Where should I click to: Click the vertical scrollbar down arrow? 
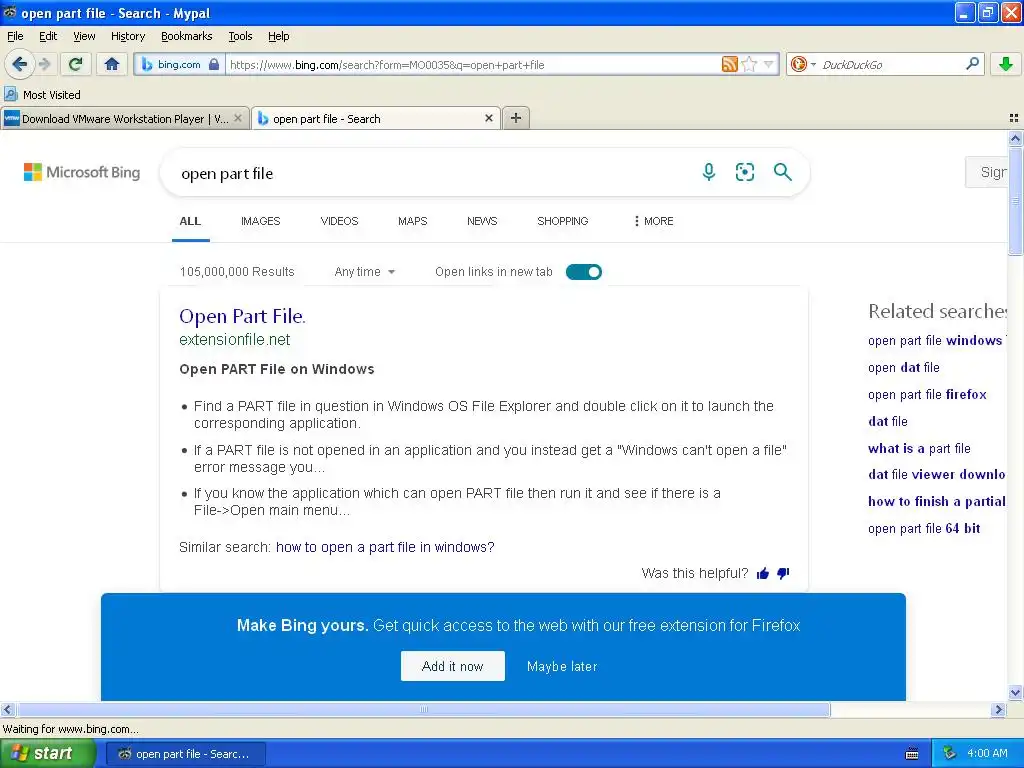(x=1015, y=693)
